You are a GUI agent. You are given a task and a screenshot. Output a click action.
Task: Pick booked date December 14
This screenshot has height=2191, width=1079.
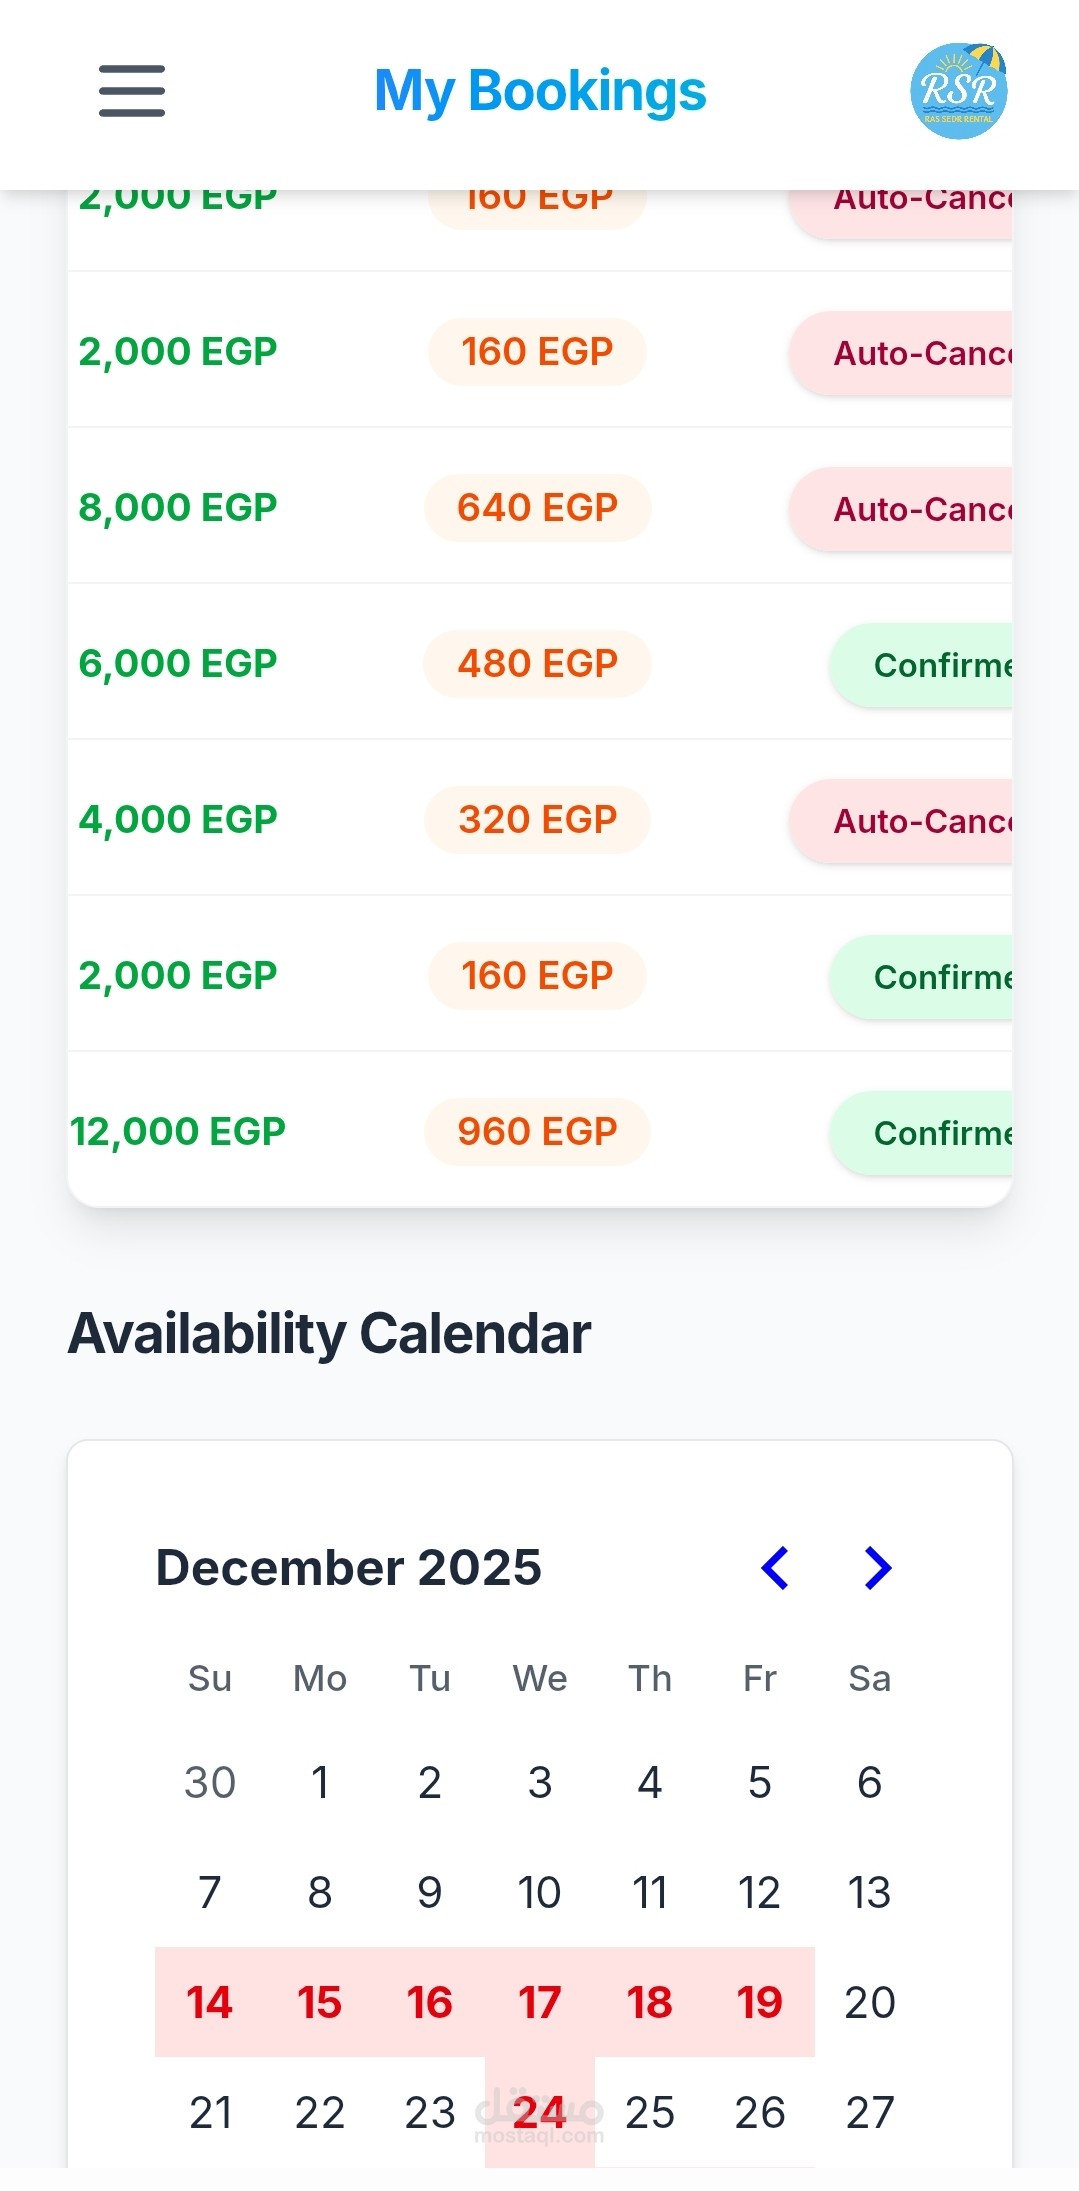(210, 2003)
